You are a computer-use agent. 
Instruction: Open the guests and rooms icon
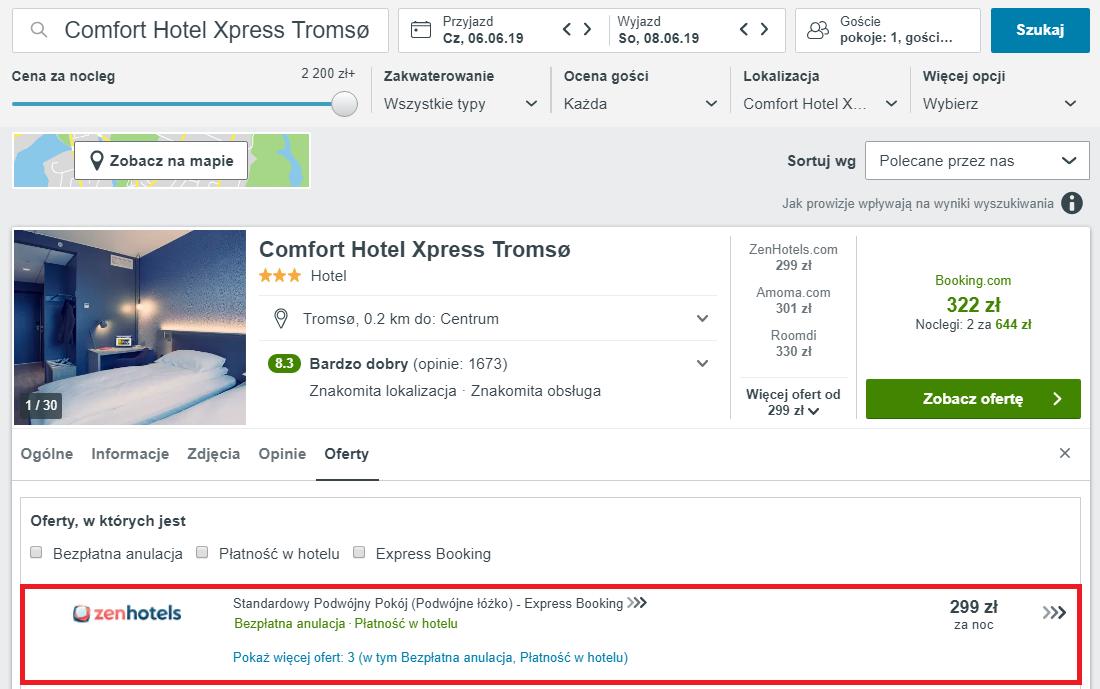click(x=817, y=30)
